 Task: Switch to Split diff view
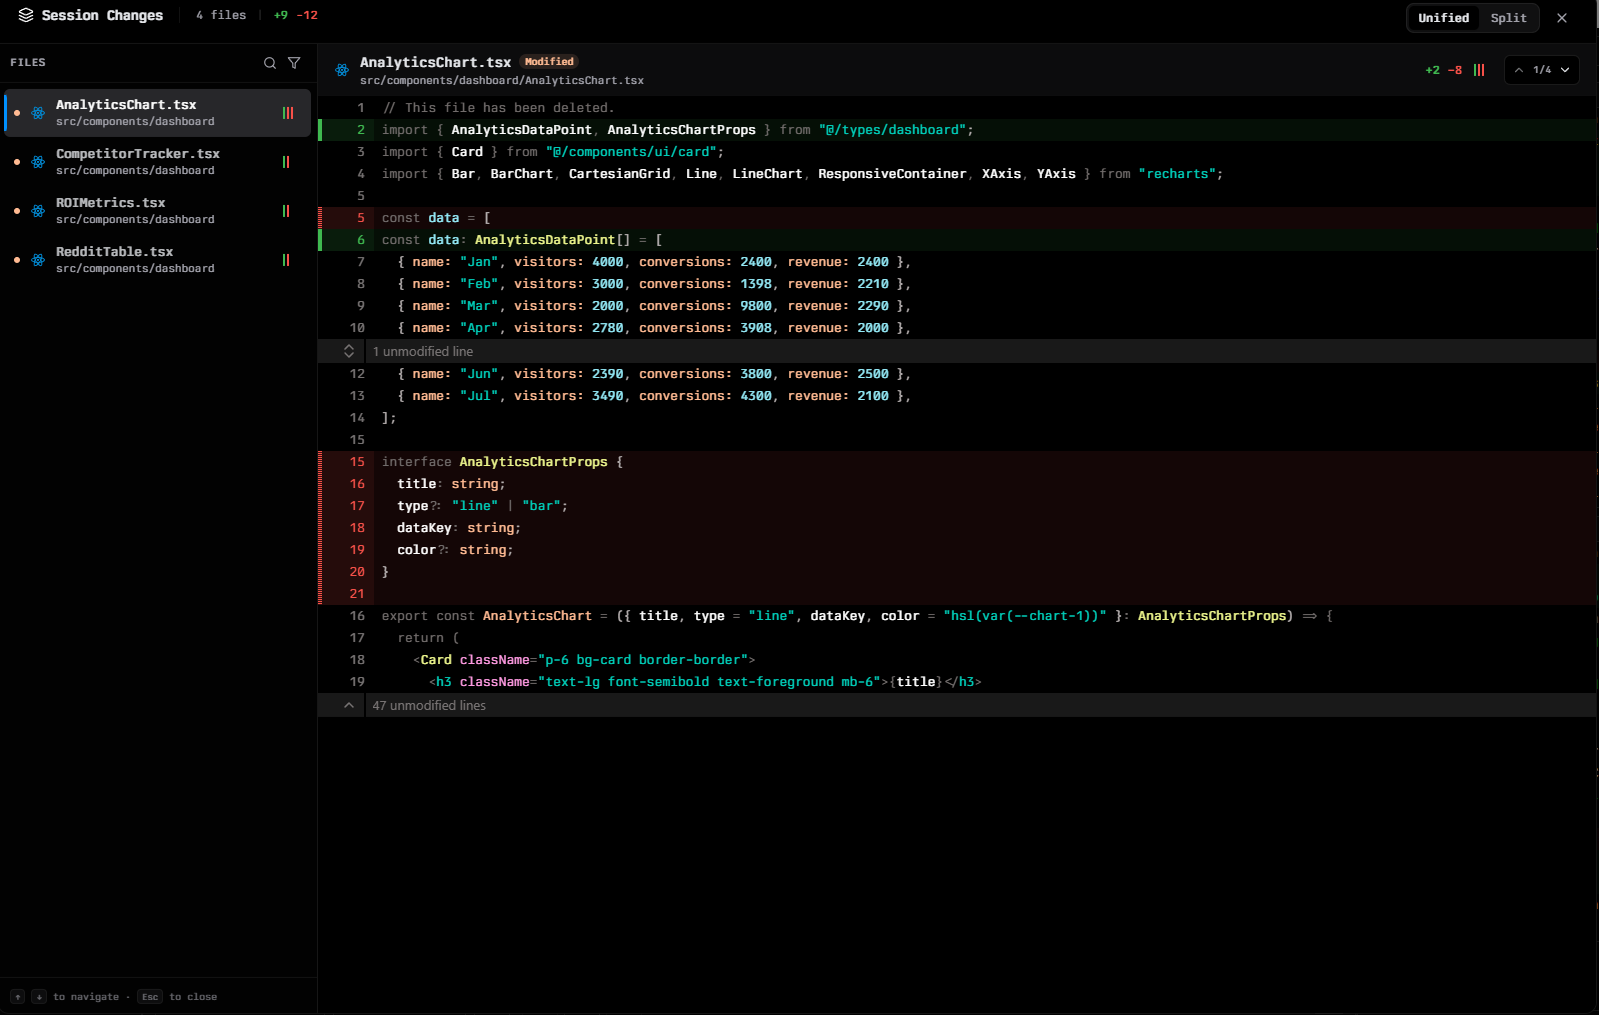[1508, 18]
